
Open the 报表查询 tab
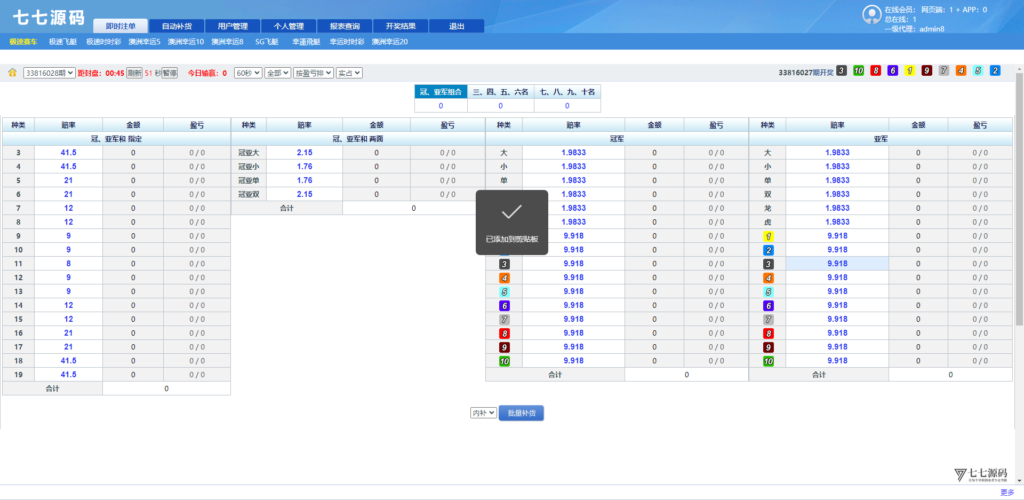point(344,26)
